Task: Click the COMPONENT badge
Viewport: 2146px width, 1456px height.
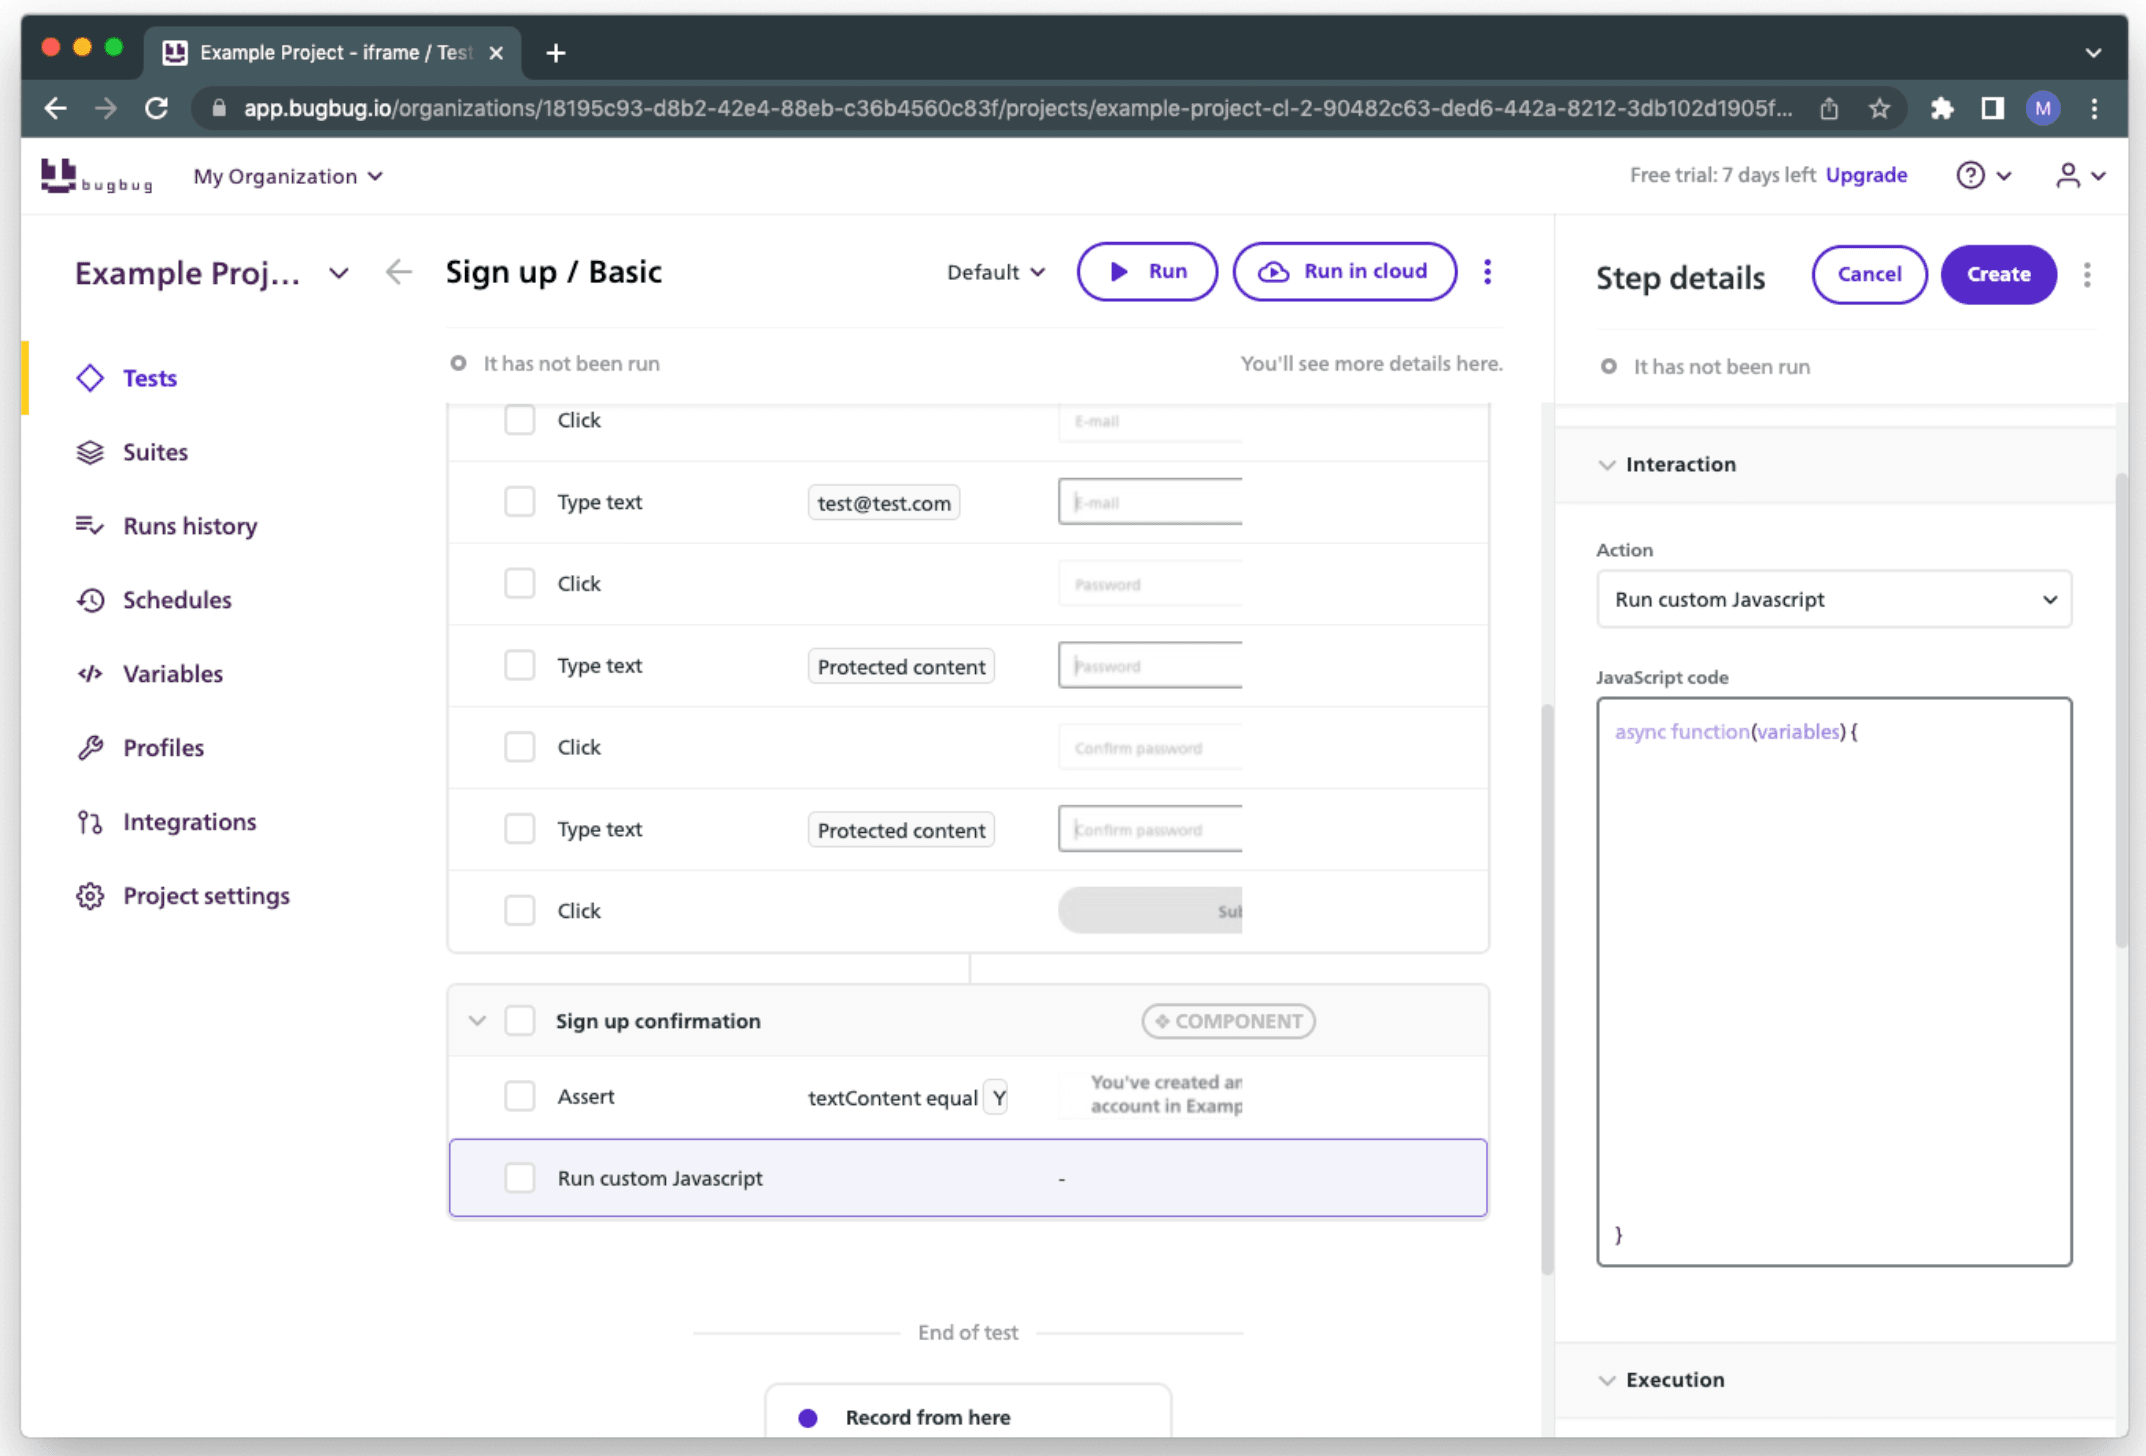Action: (1228, 1021)
